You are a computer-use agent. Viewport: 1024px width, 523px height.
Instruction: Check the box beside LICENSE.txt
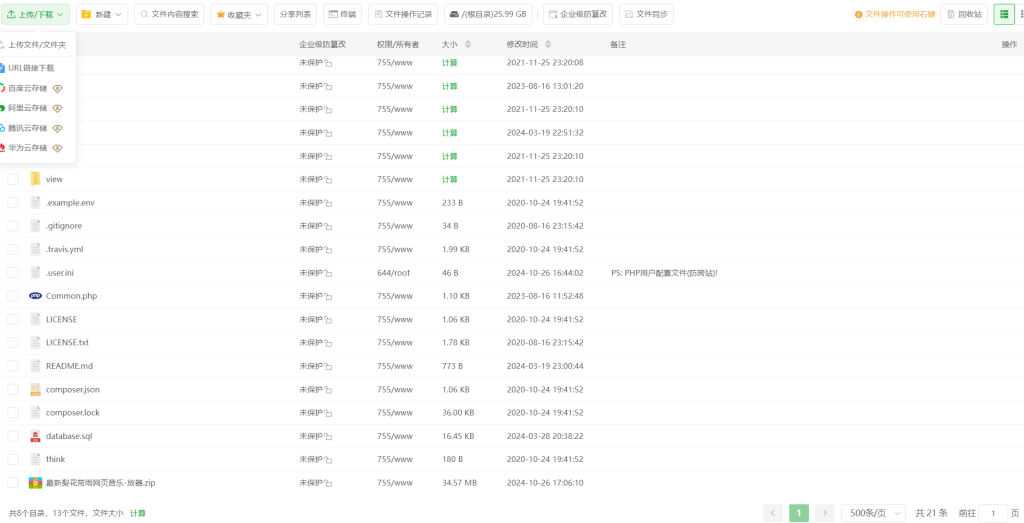(x=13, y=343)
